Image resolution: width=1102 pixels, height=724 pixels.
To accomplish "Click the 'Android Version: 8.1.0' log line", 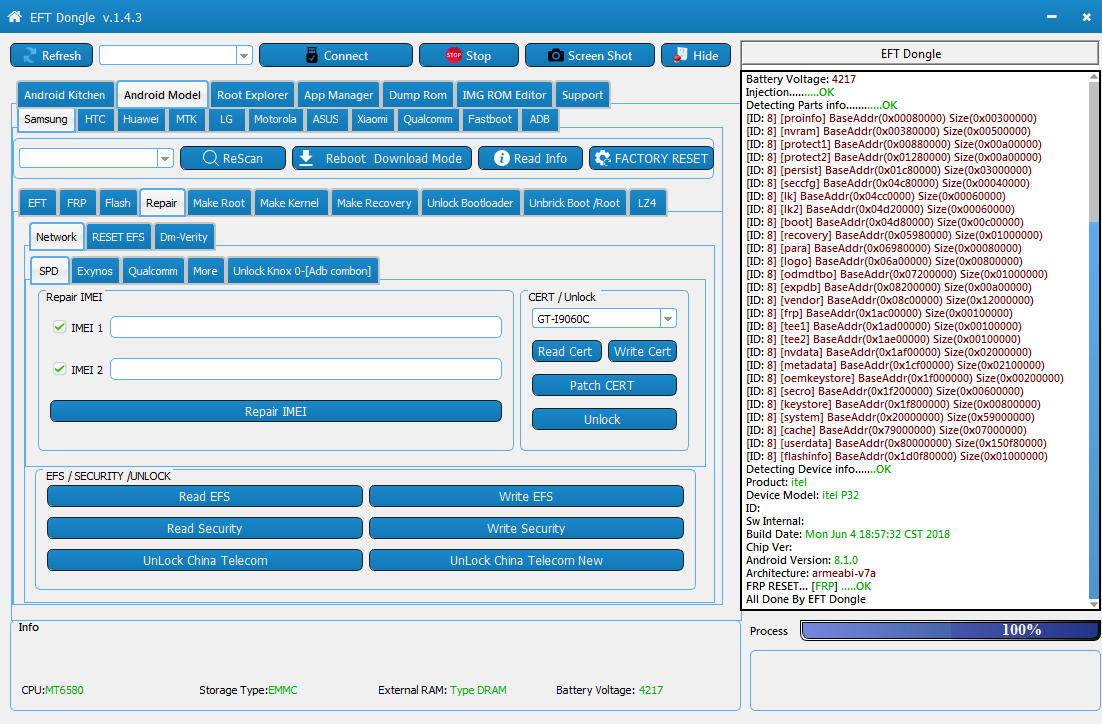I will [x=802, y=560].
